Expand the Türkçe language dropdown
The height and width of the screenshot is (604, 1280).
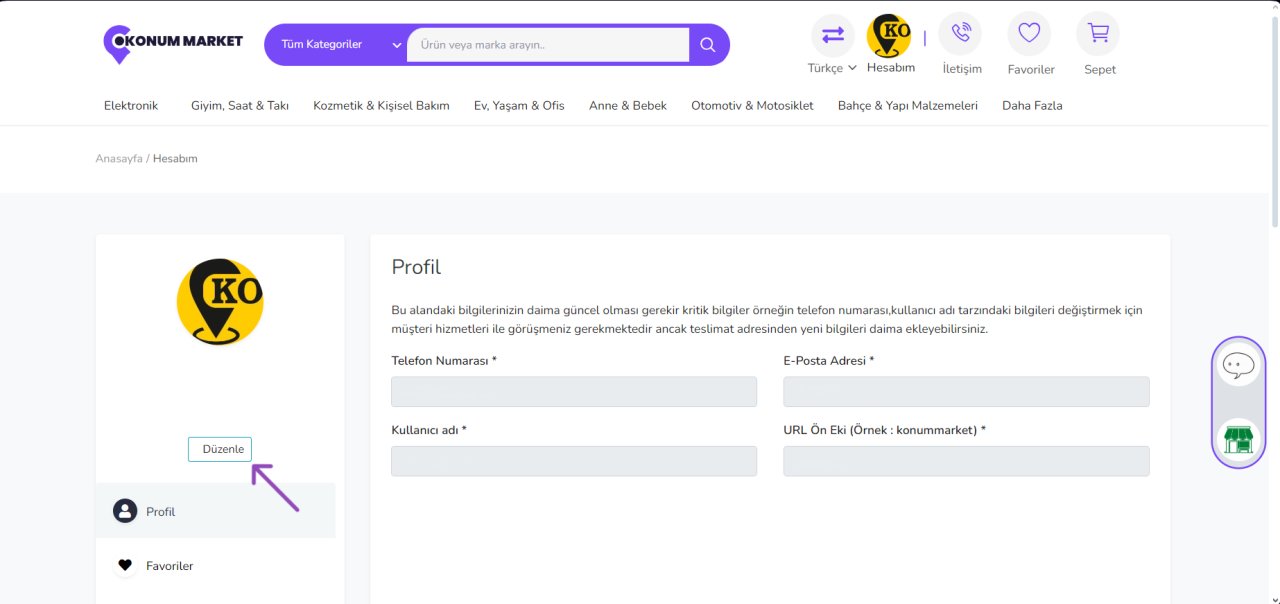click(x=832, y=68)
